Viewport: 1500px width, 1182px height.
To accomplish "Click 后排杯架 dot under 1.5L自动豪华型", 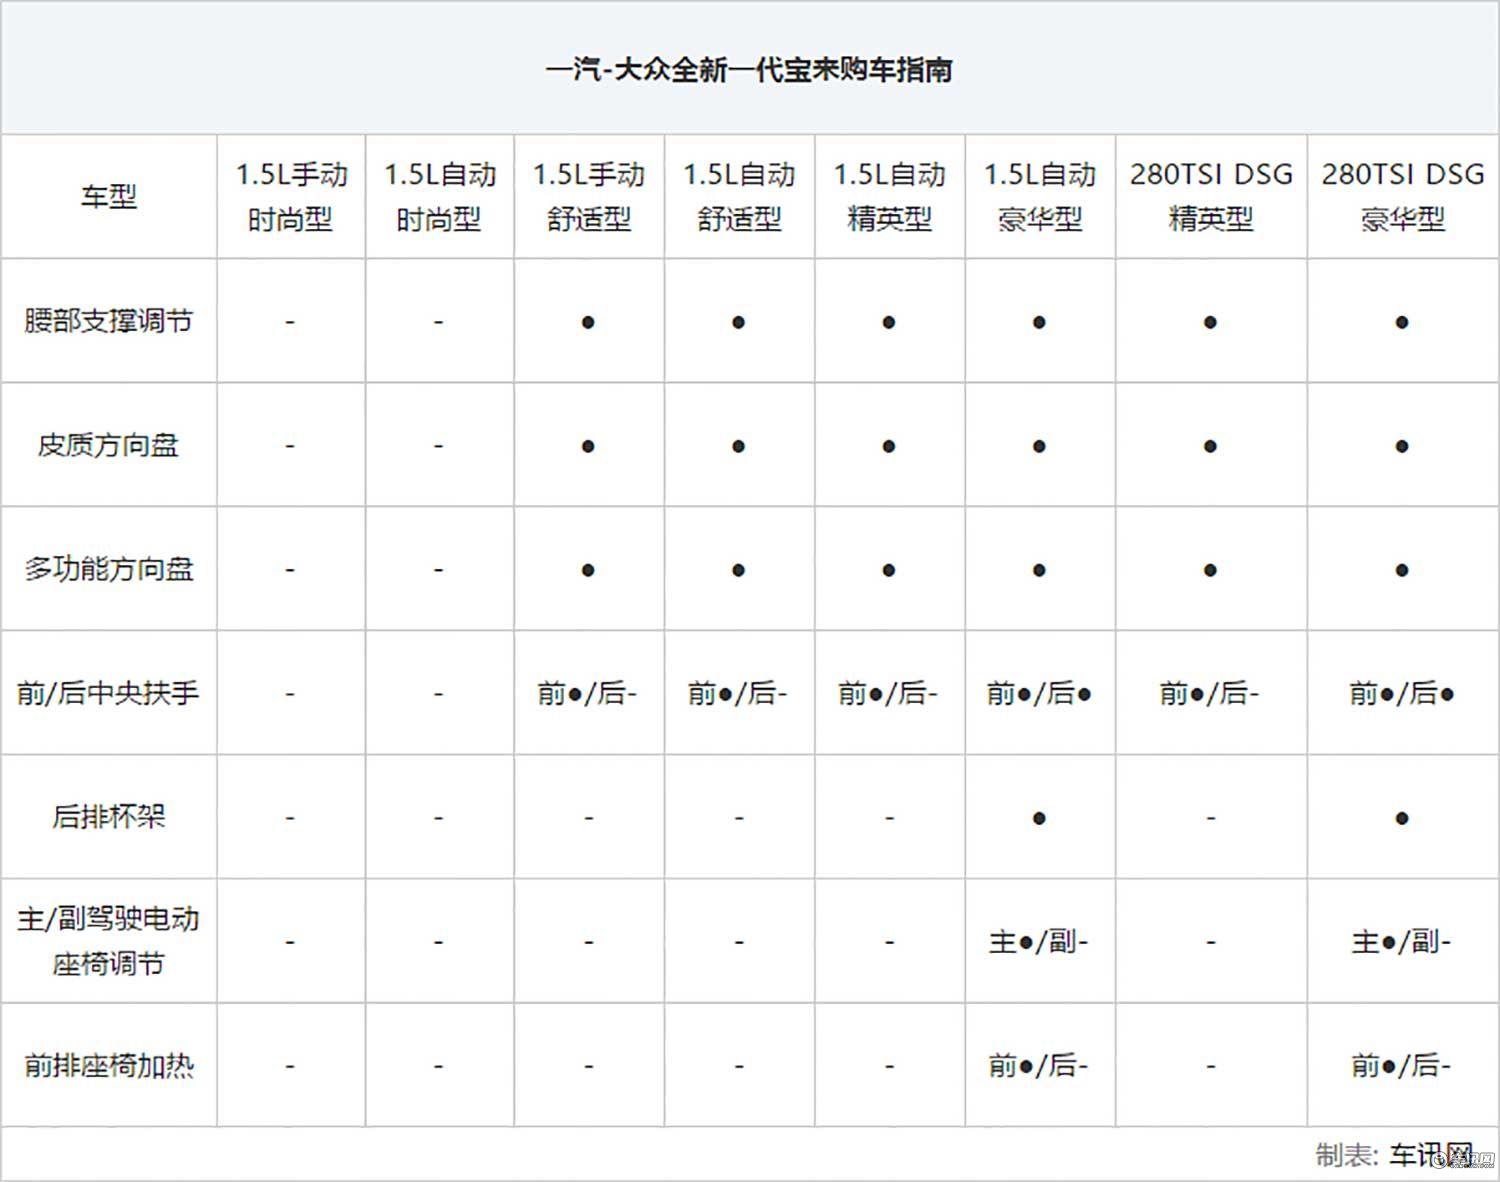I will (1039, 818).
